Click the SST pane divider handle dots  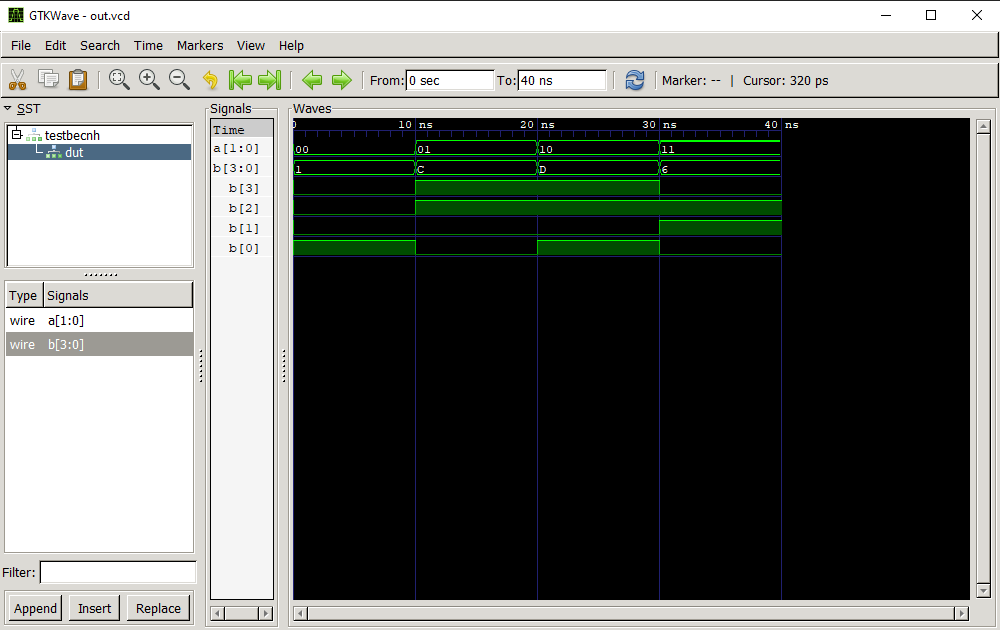coord(101,275)
